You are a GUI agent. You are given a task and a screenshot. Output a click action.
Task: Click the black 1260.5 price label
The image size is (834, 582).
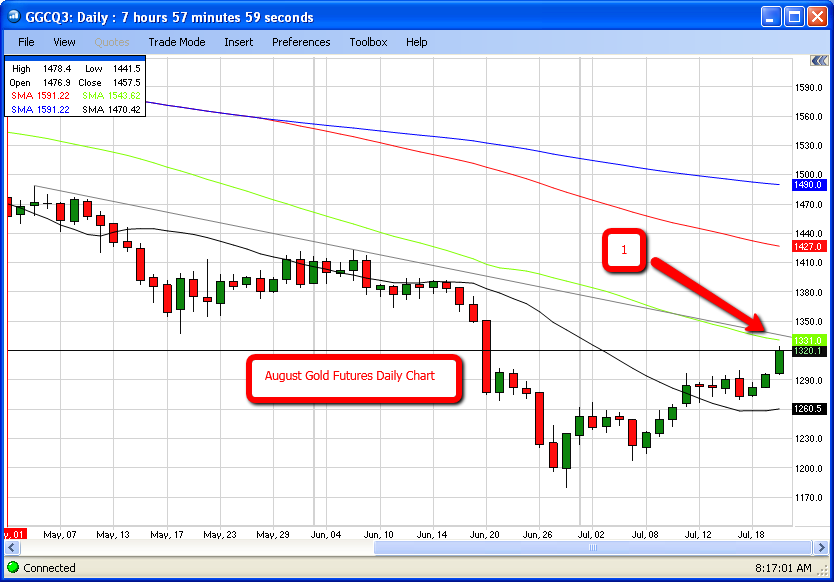click(x=808, y=409)
